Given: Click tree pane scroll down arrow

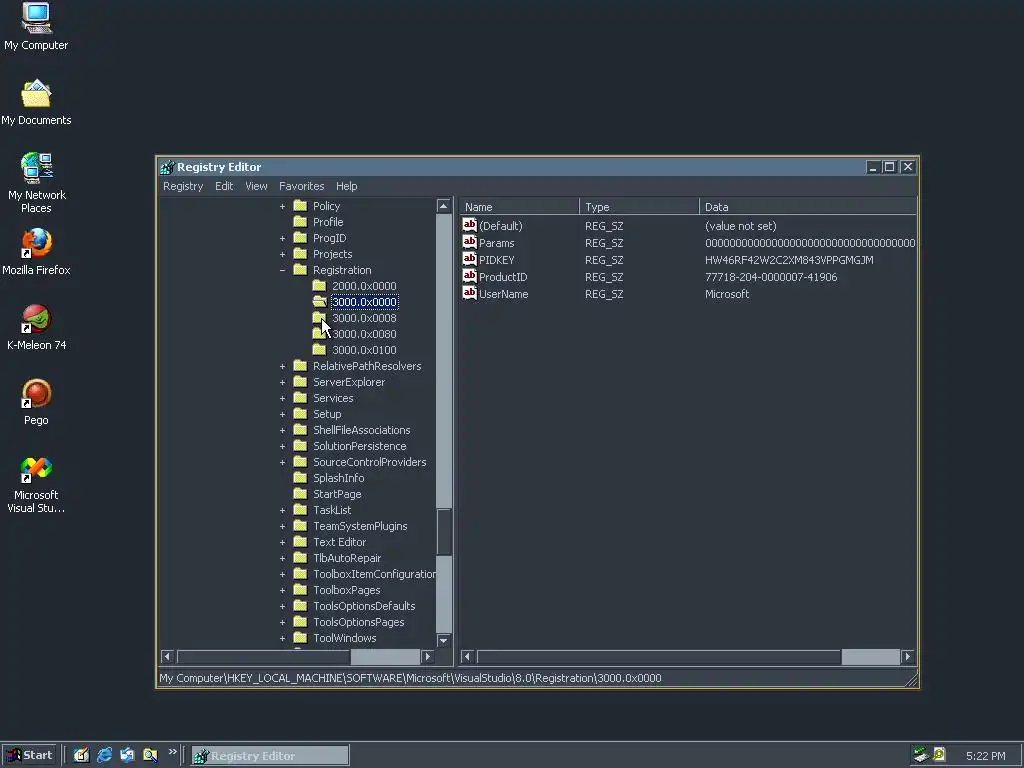Looking at the screenshot, I should point(443,640).
